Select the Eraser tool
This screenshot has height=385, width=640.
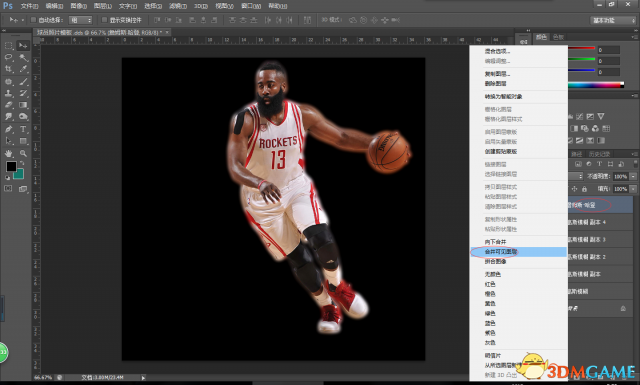point(9,105)
